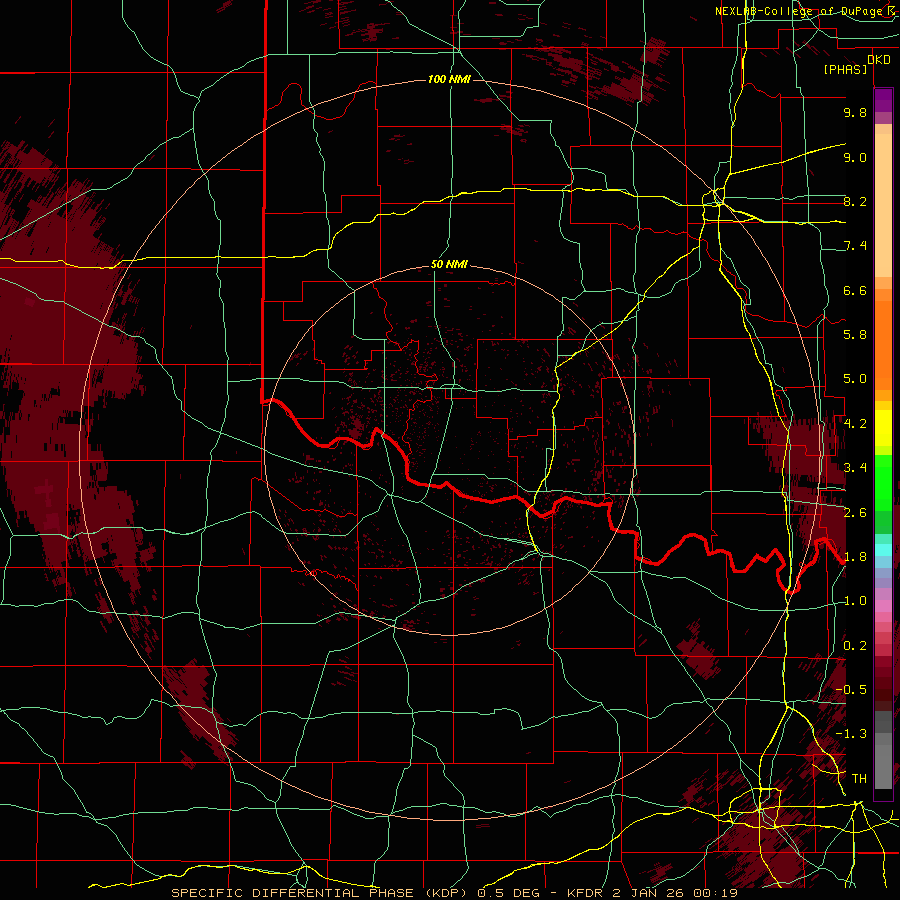
Task: Click the -1.3 scale value
Action: pos(851,734)
